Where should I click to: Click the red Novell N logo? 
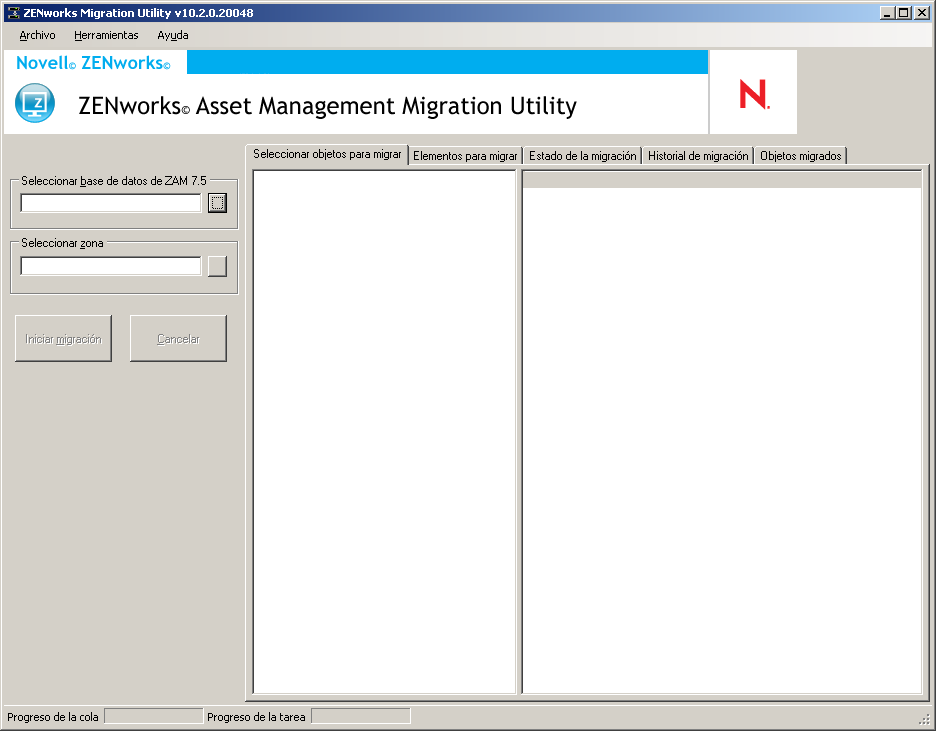click(754, 94)
